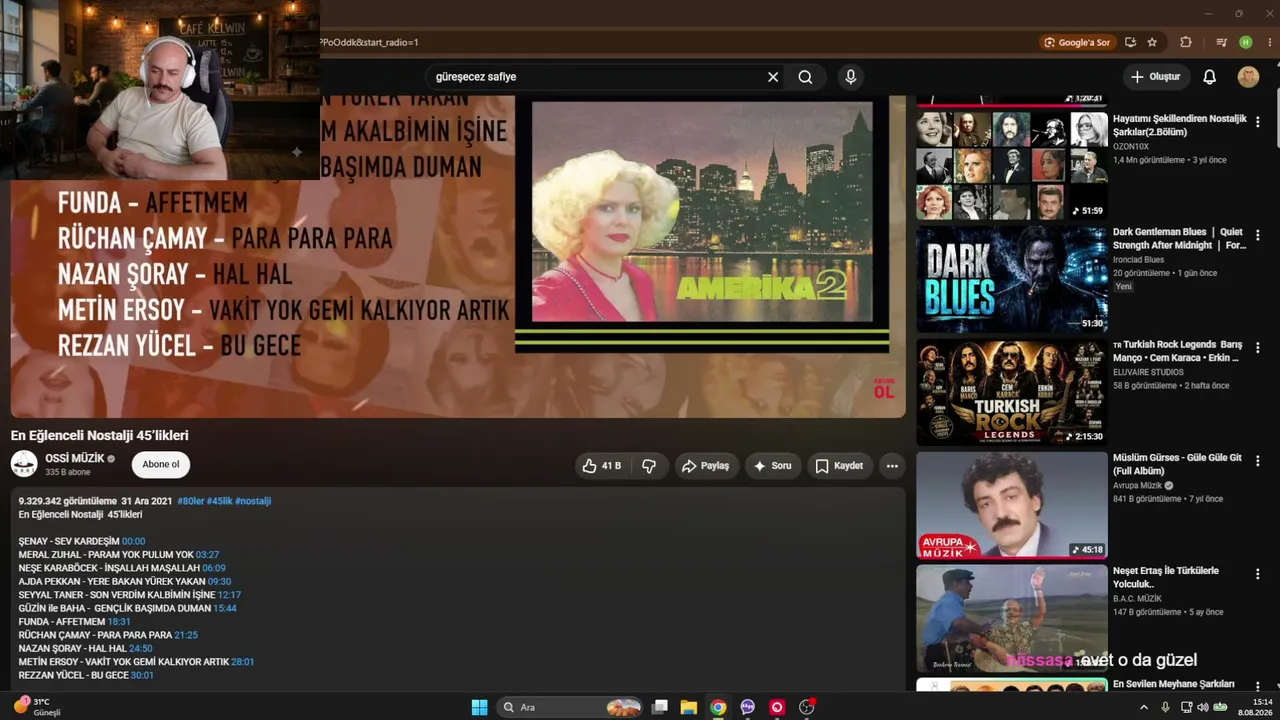Open the Chrome profile H avatar

pos(1246,42)
